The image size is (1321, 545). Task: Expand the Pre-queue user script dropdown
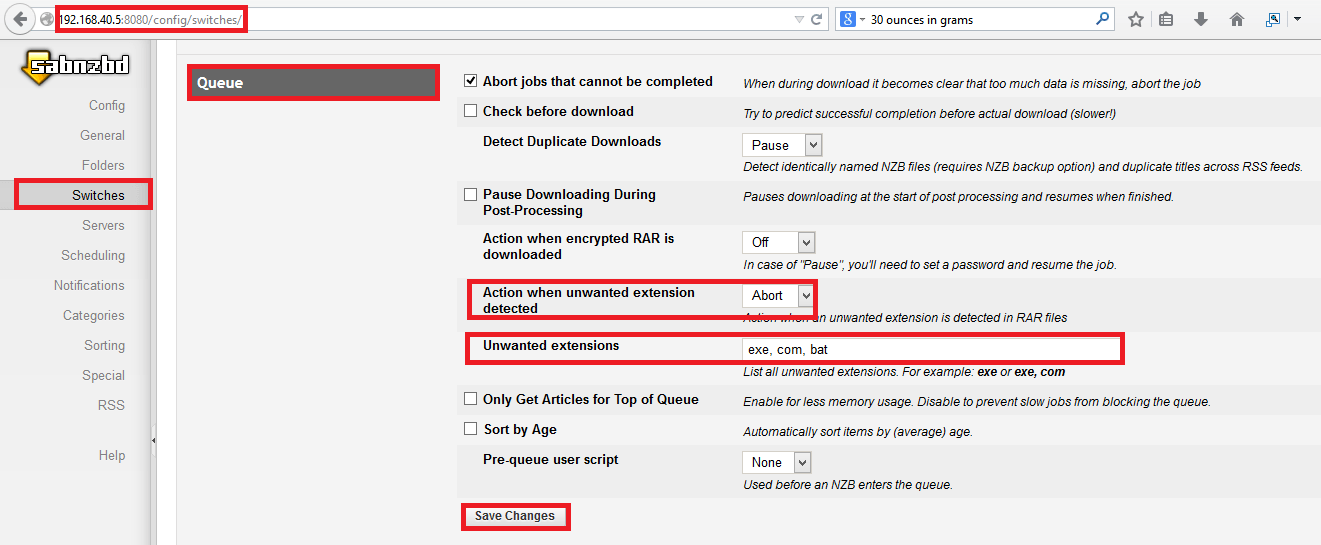click(776, 462)
